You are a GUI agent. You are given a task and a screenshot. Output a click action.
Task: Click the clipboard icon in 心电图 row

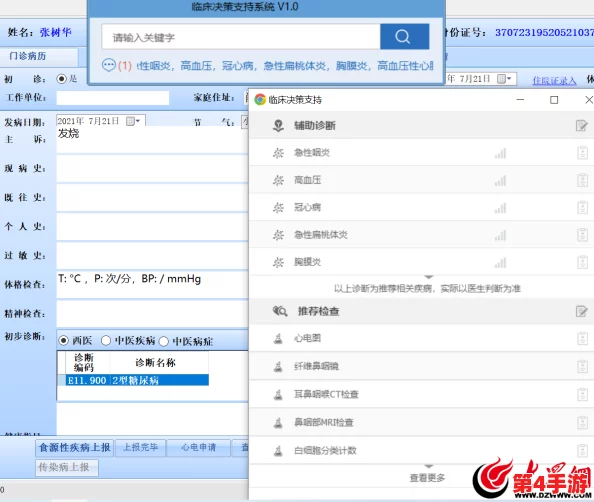[583, 338]
